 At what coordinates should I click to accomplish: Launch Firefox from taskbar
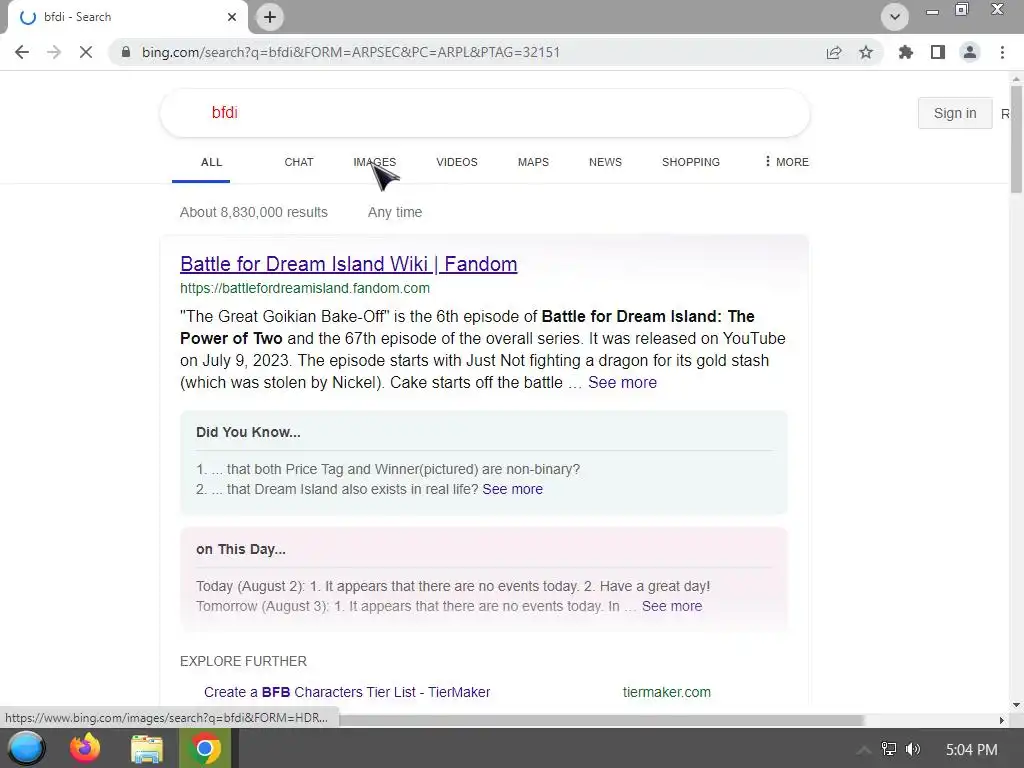point(85,748)
